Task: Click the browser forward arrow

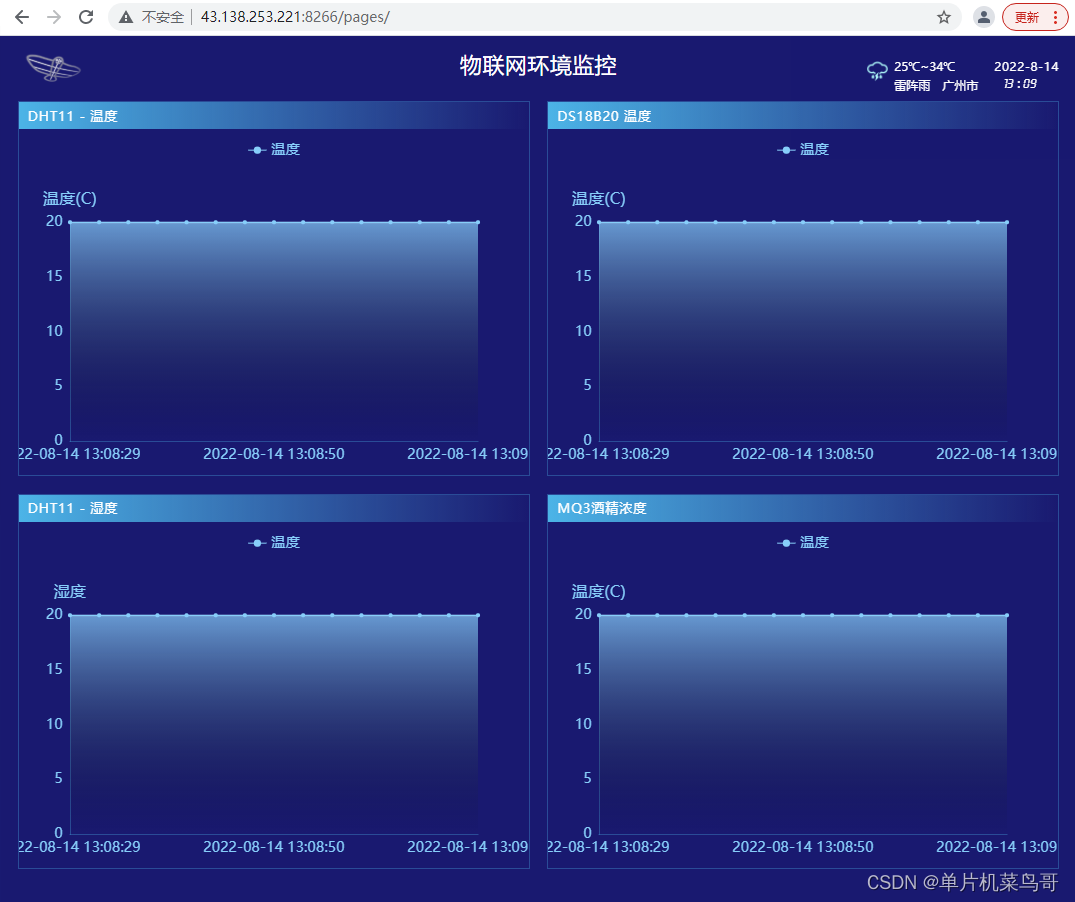Action: point(53,17)
